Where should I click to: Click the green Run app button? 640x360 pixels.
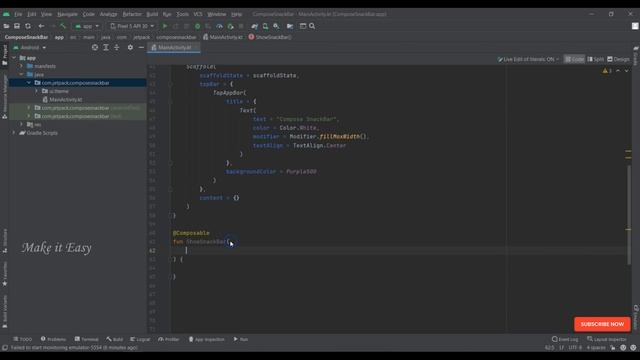(x=165, y=26)
